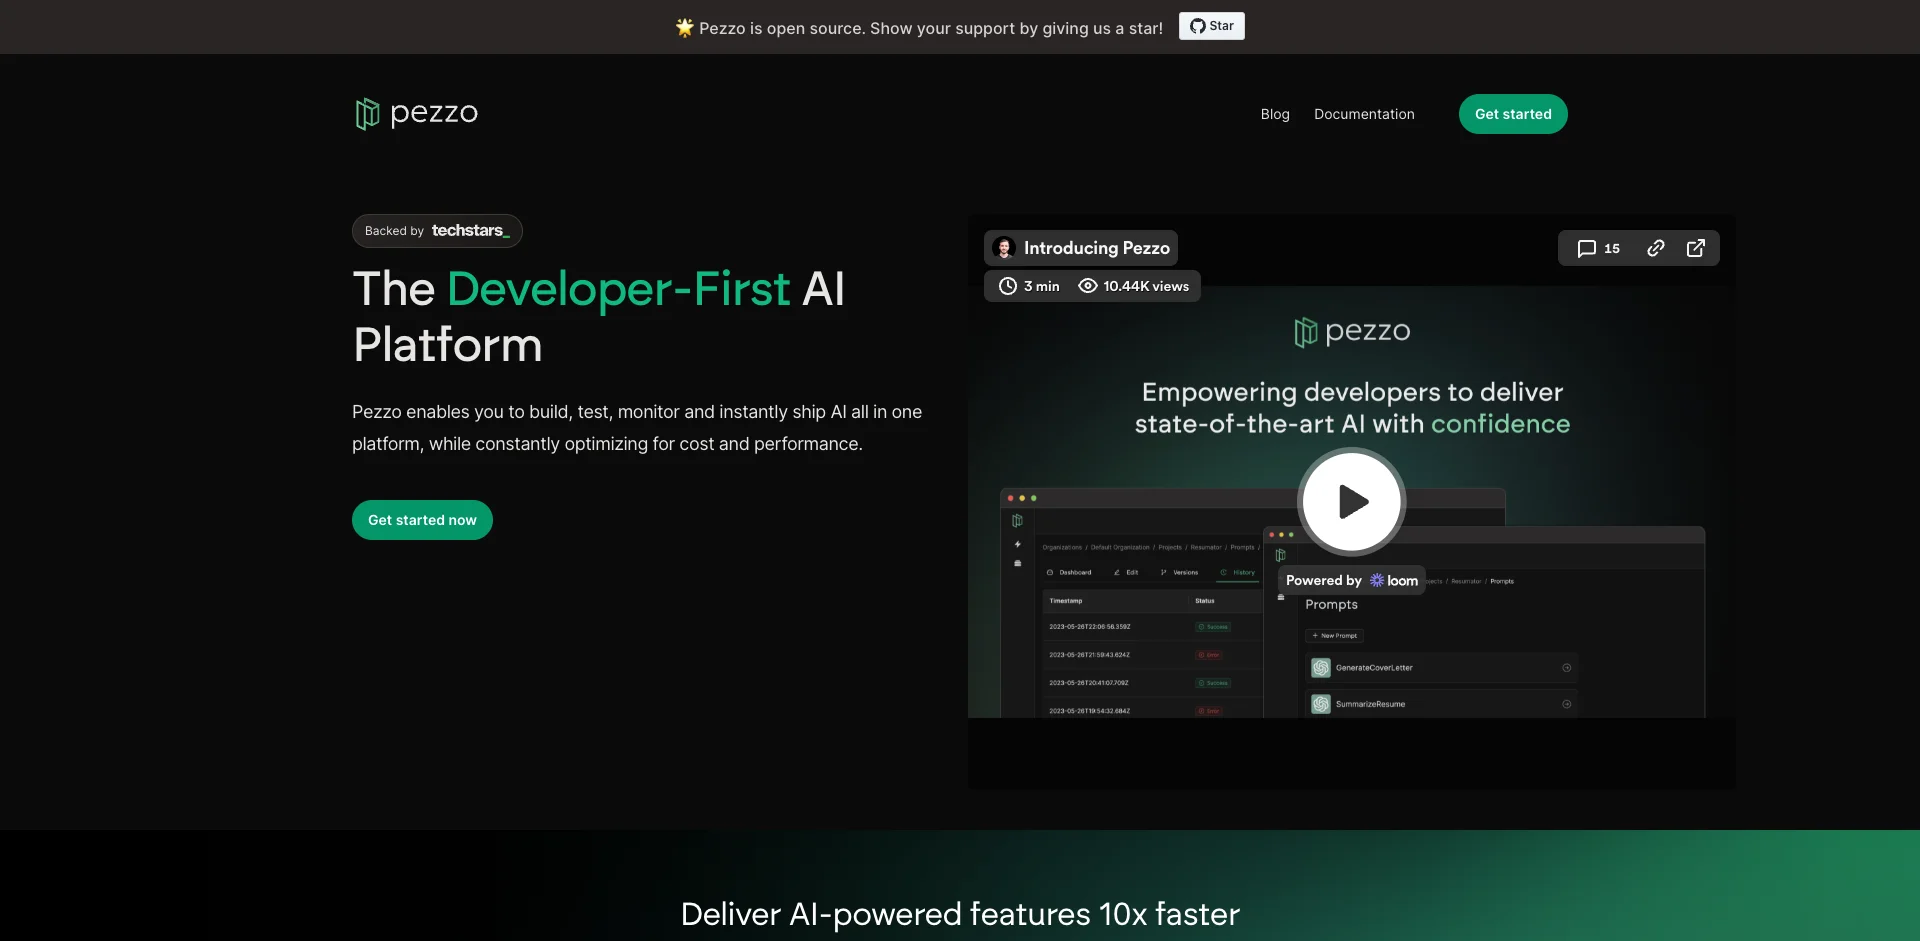The height and width of the screenshot is (941, 1920).
Task: Click the pezzo logo inside the video
Action: coord(1352,332)
